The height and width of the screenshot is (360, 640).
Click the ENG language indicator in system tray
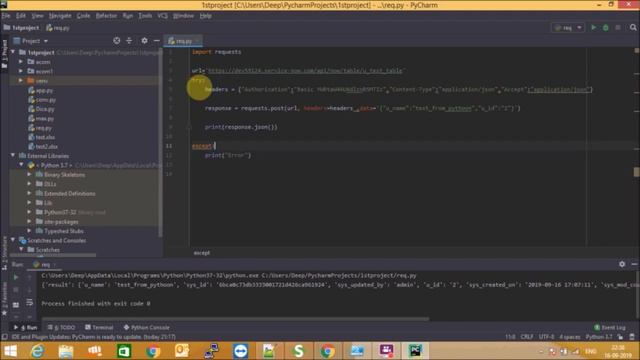(x=591, y=351)
